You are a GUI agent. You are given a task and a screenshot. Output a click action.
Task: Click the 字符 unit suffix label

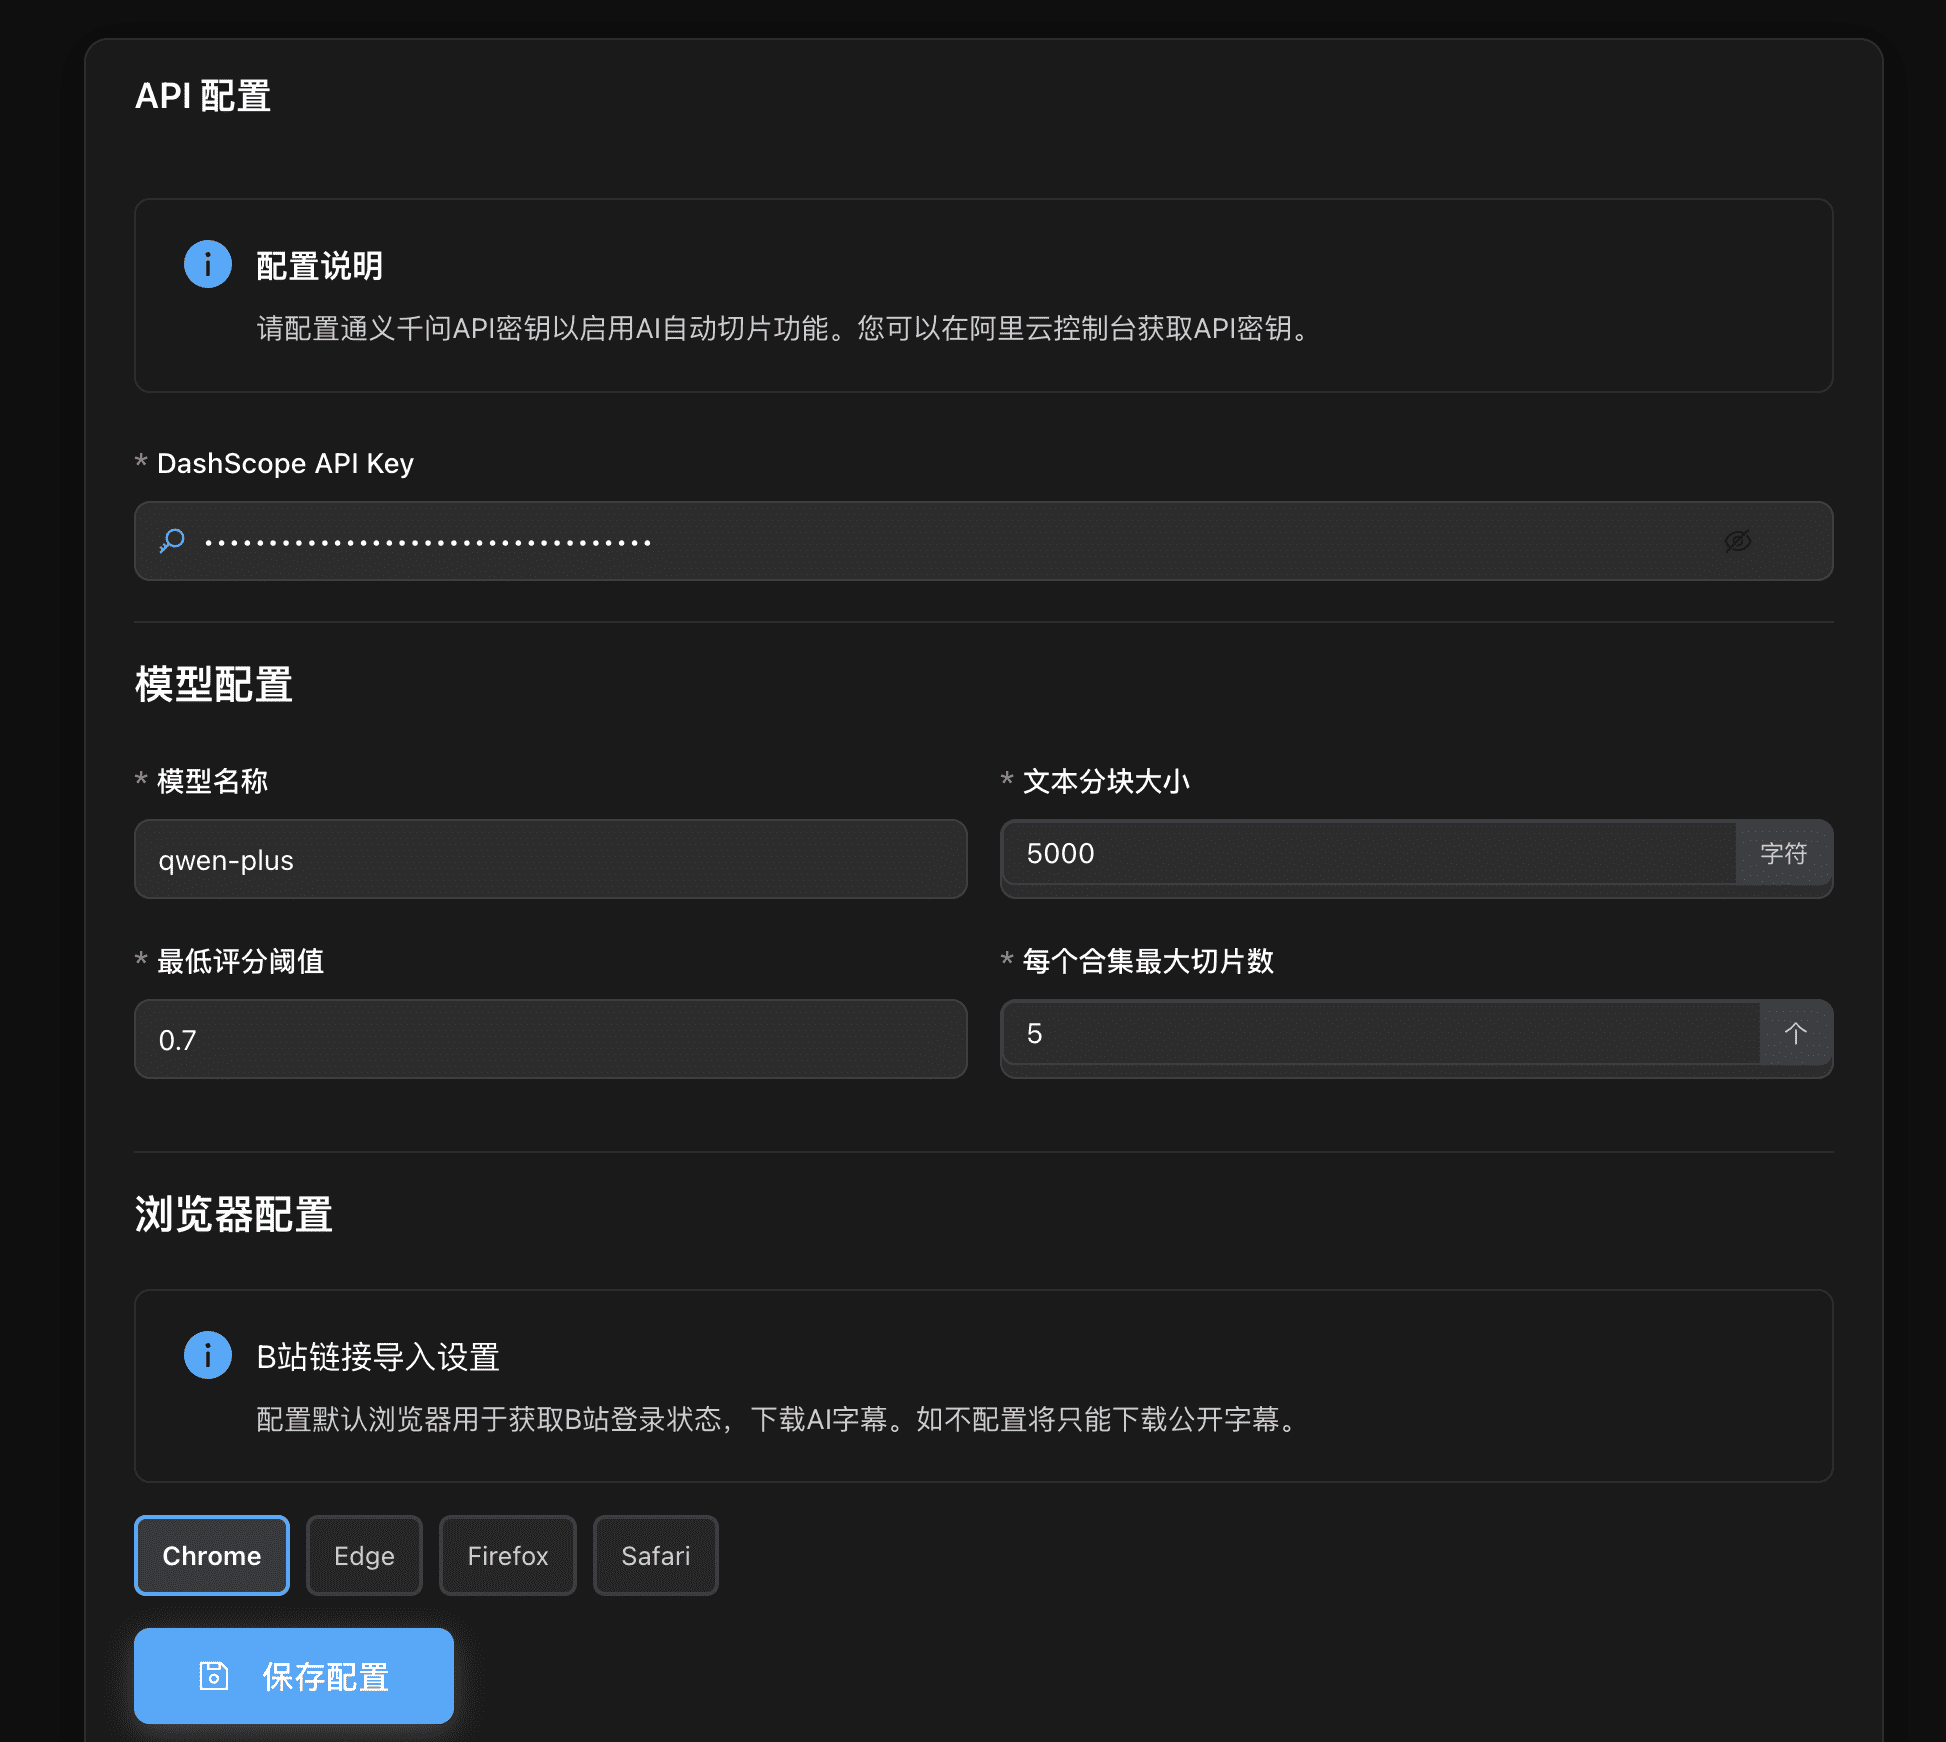click(x=1783, y=854)
